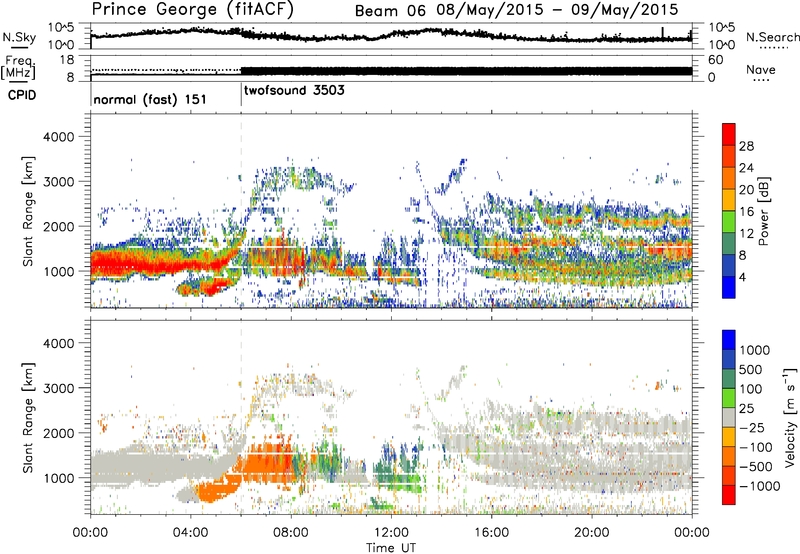Click the 20 label on power colorbar
800x554 pixels.
(746, 190)
